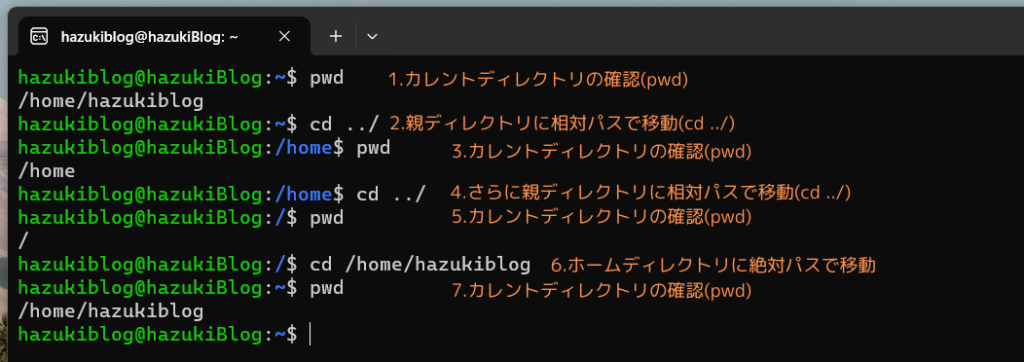Click the annotation beginning with 4.さらに
Image resolution: width=1024 pixels, height=362 pixels.
point(650,192)
